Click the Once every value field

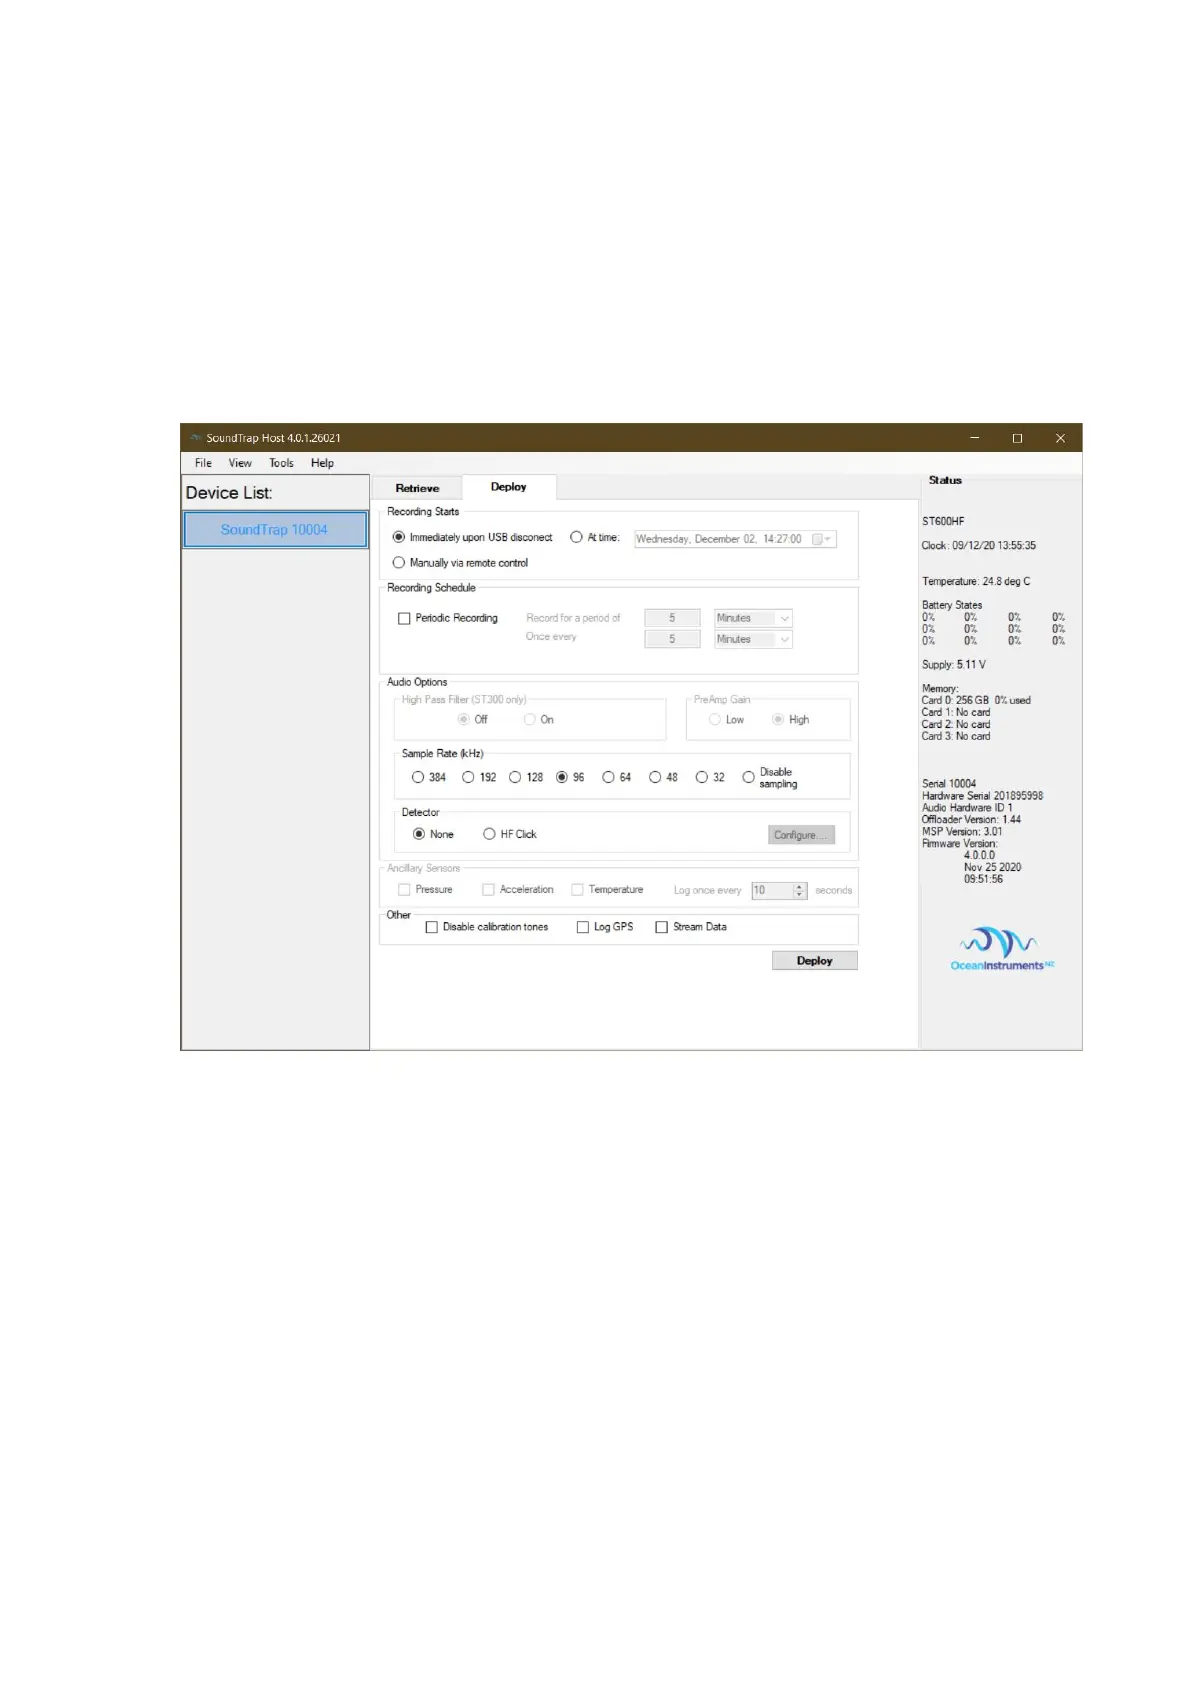tap(672, 639)
